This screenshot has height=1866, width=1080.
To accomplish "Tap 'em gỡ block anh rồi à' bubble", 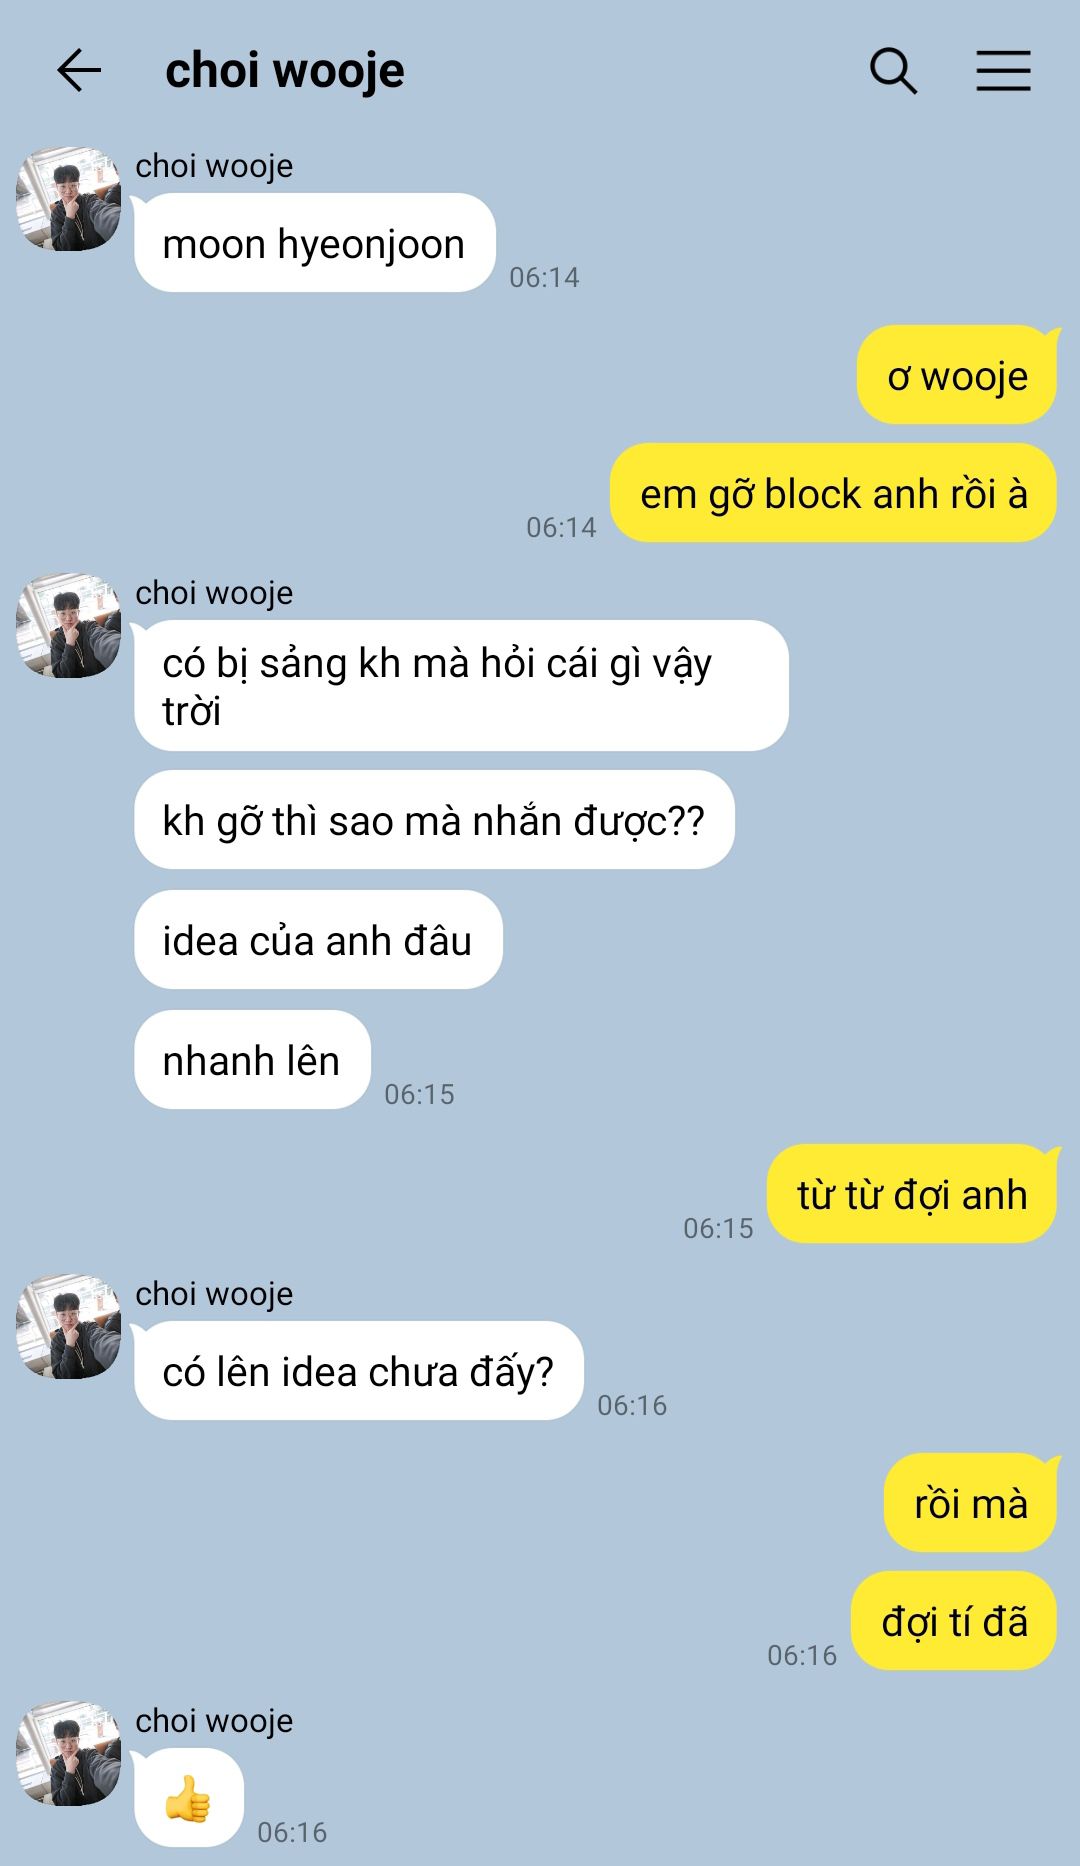I will tap(833, 493).
